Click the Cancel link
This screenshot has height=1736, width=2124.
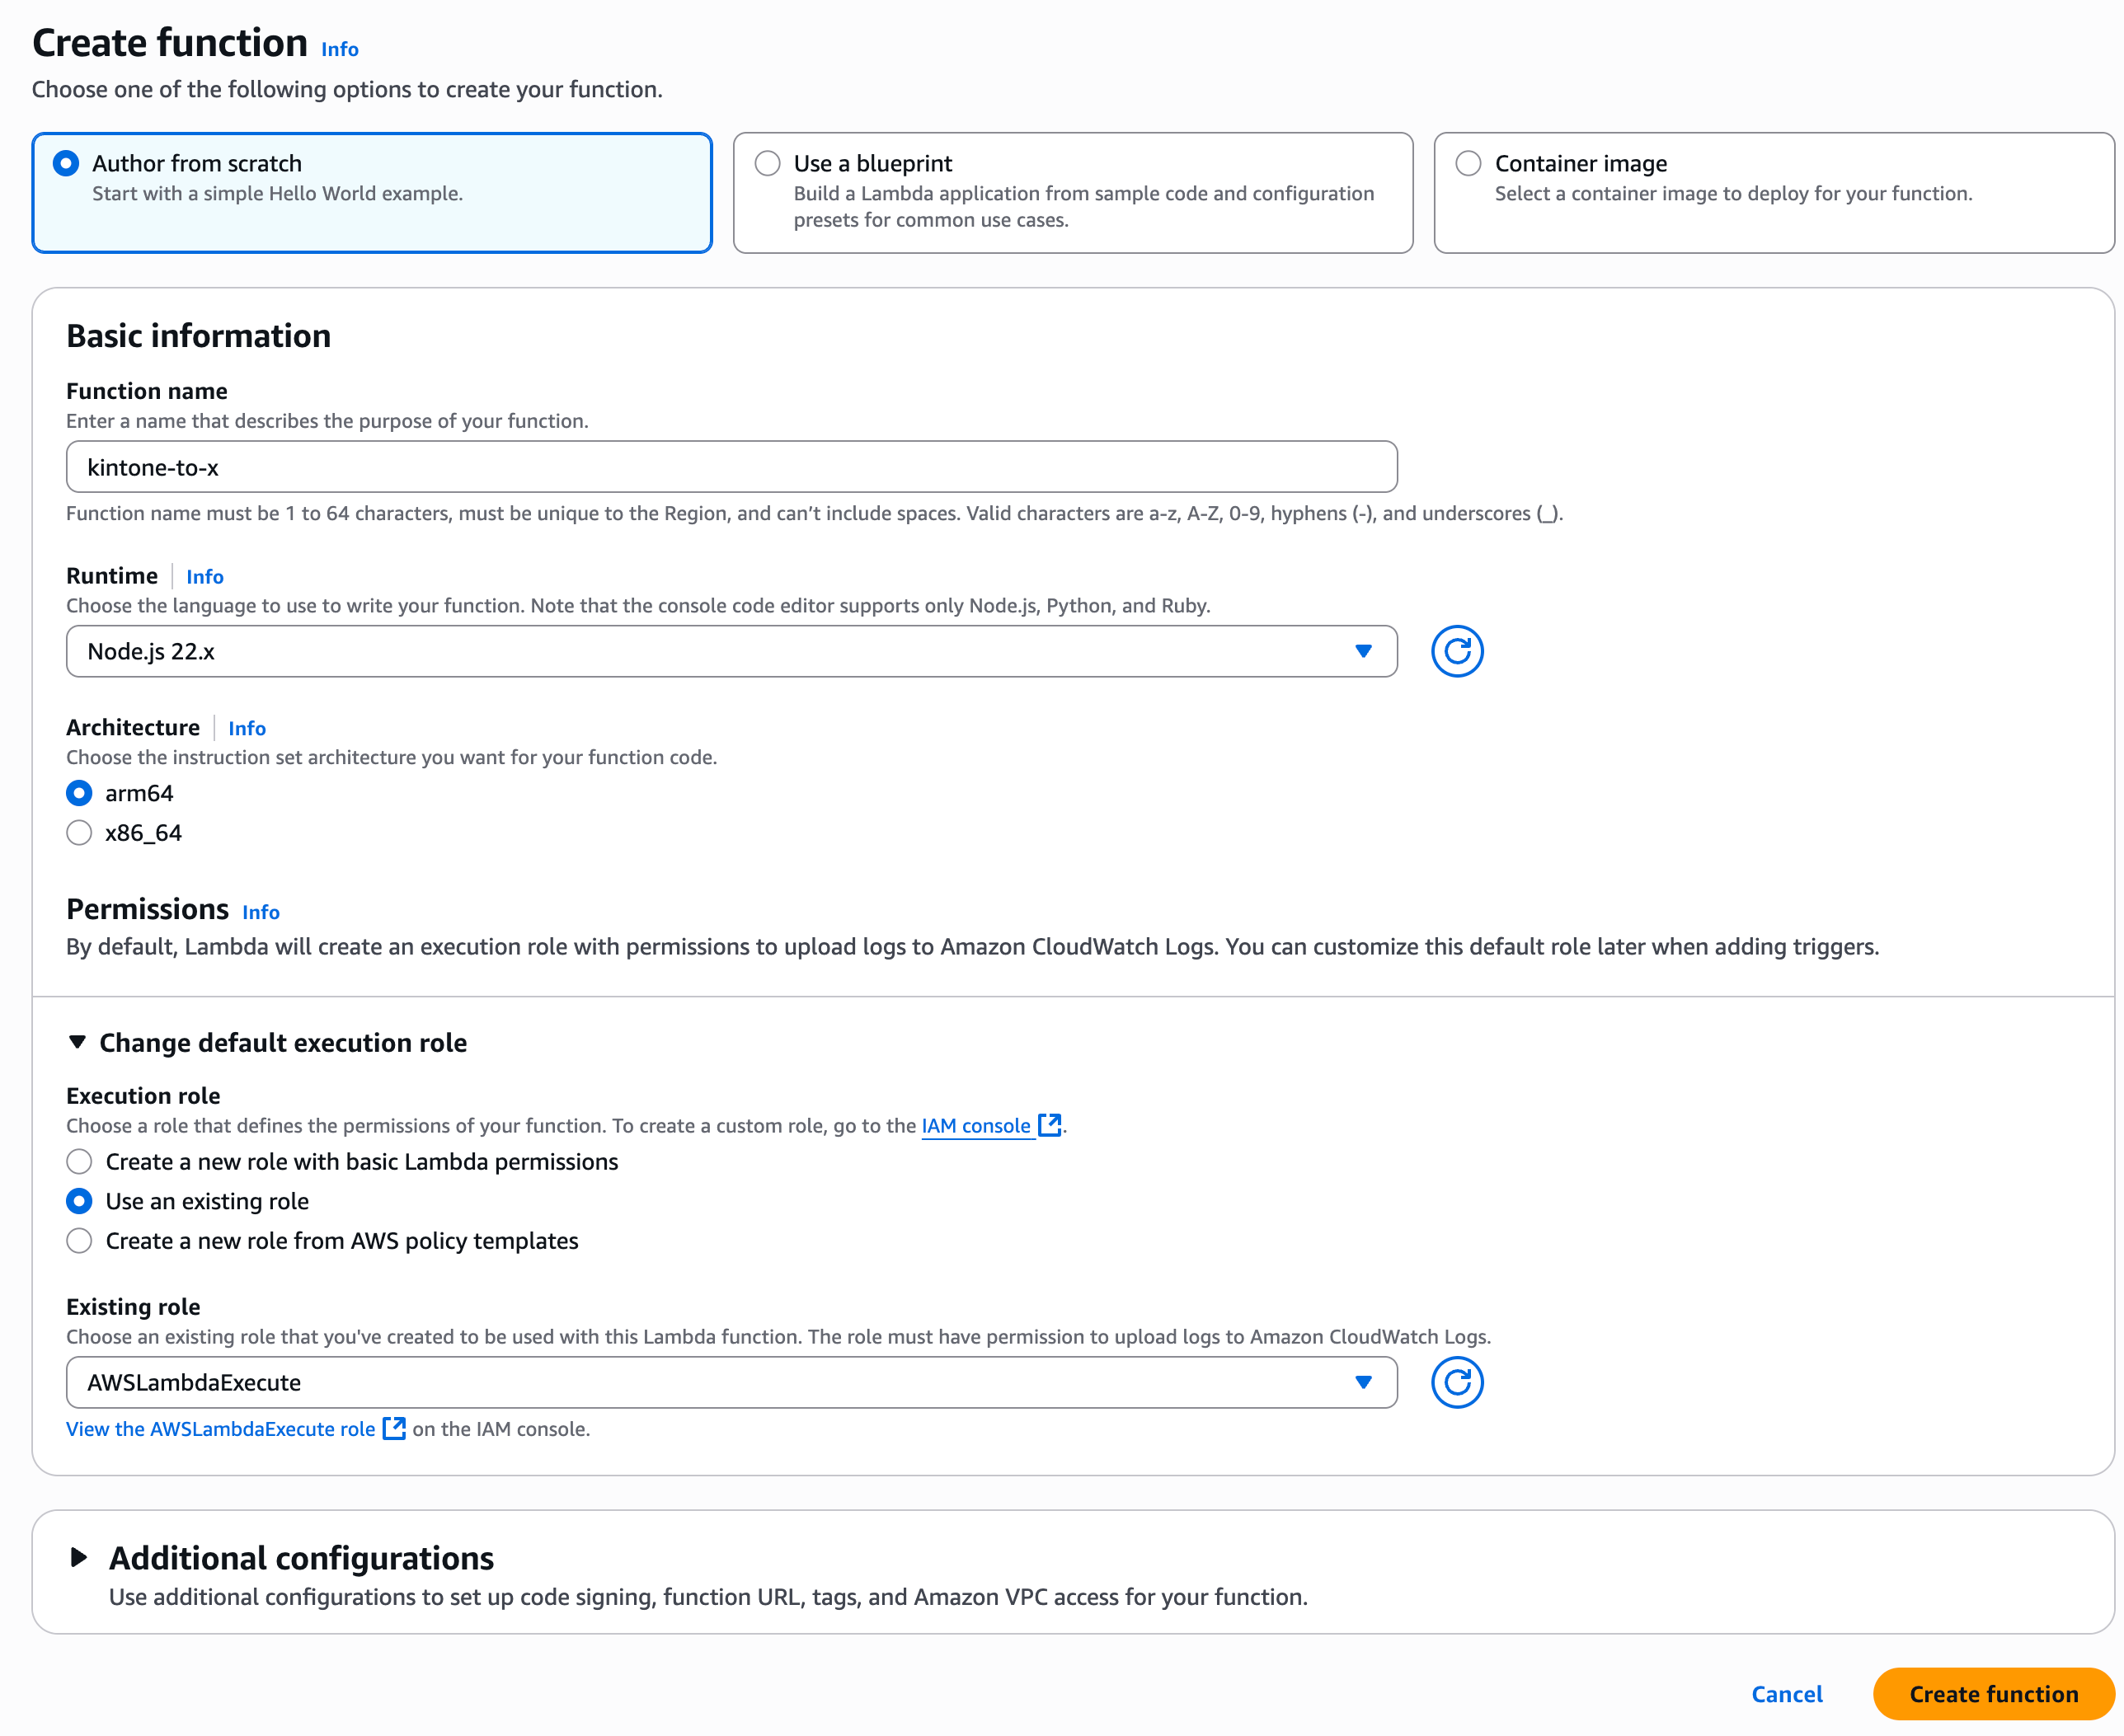(1787, 1694)
